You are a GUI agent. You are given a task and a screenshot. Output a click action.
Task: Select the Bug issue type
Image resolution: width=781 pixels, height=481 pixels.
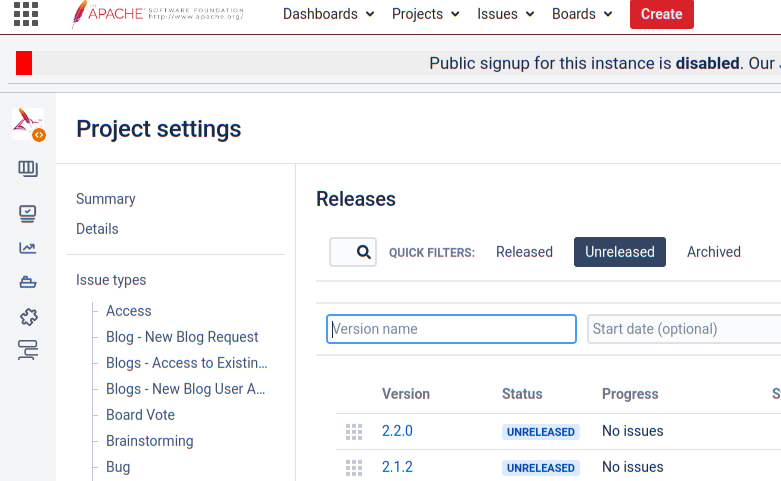point(118,467)
